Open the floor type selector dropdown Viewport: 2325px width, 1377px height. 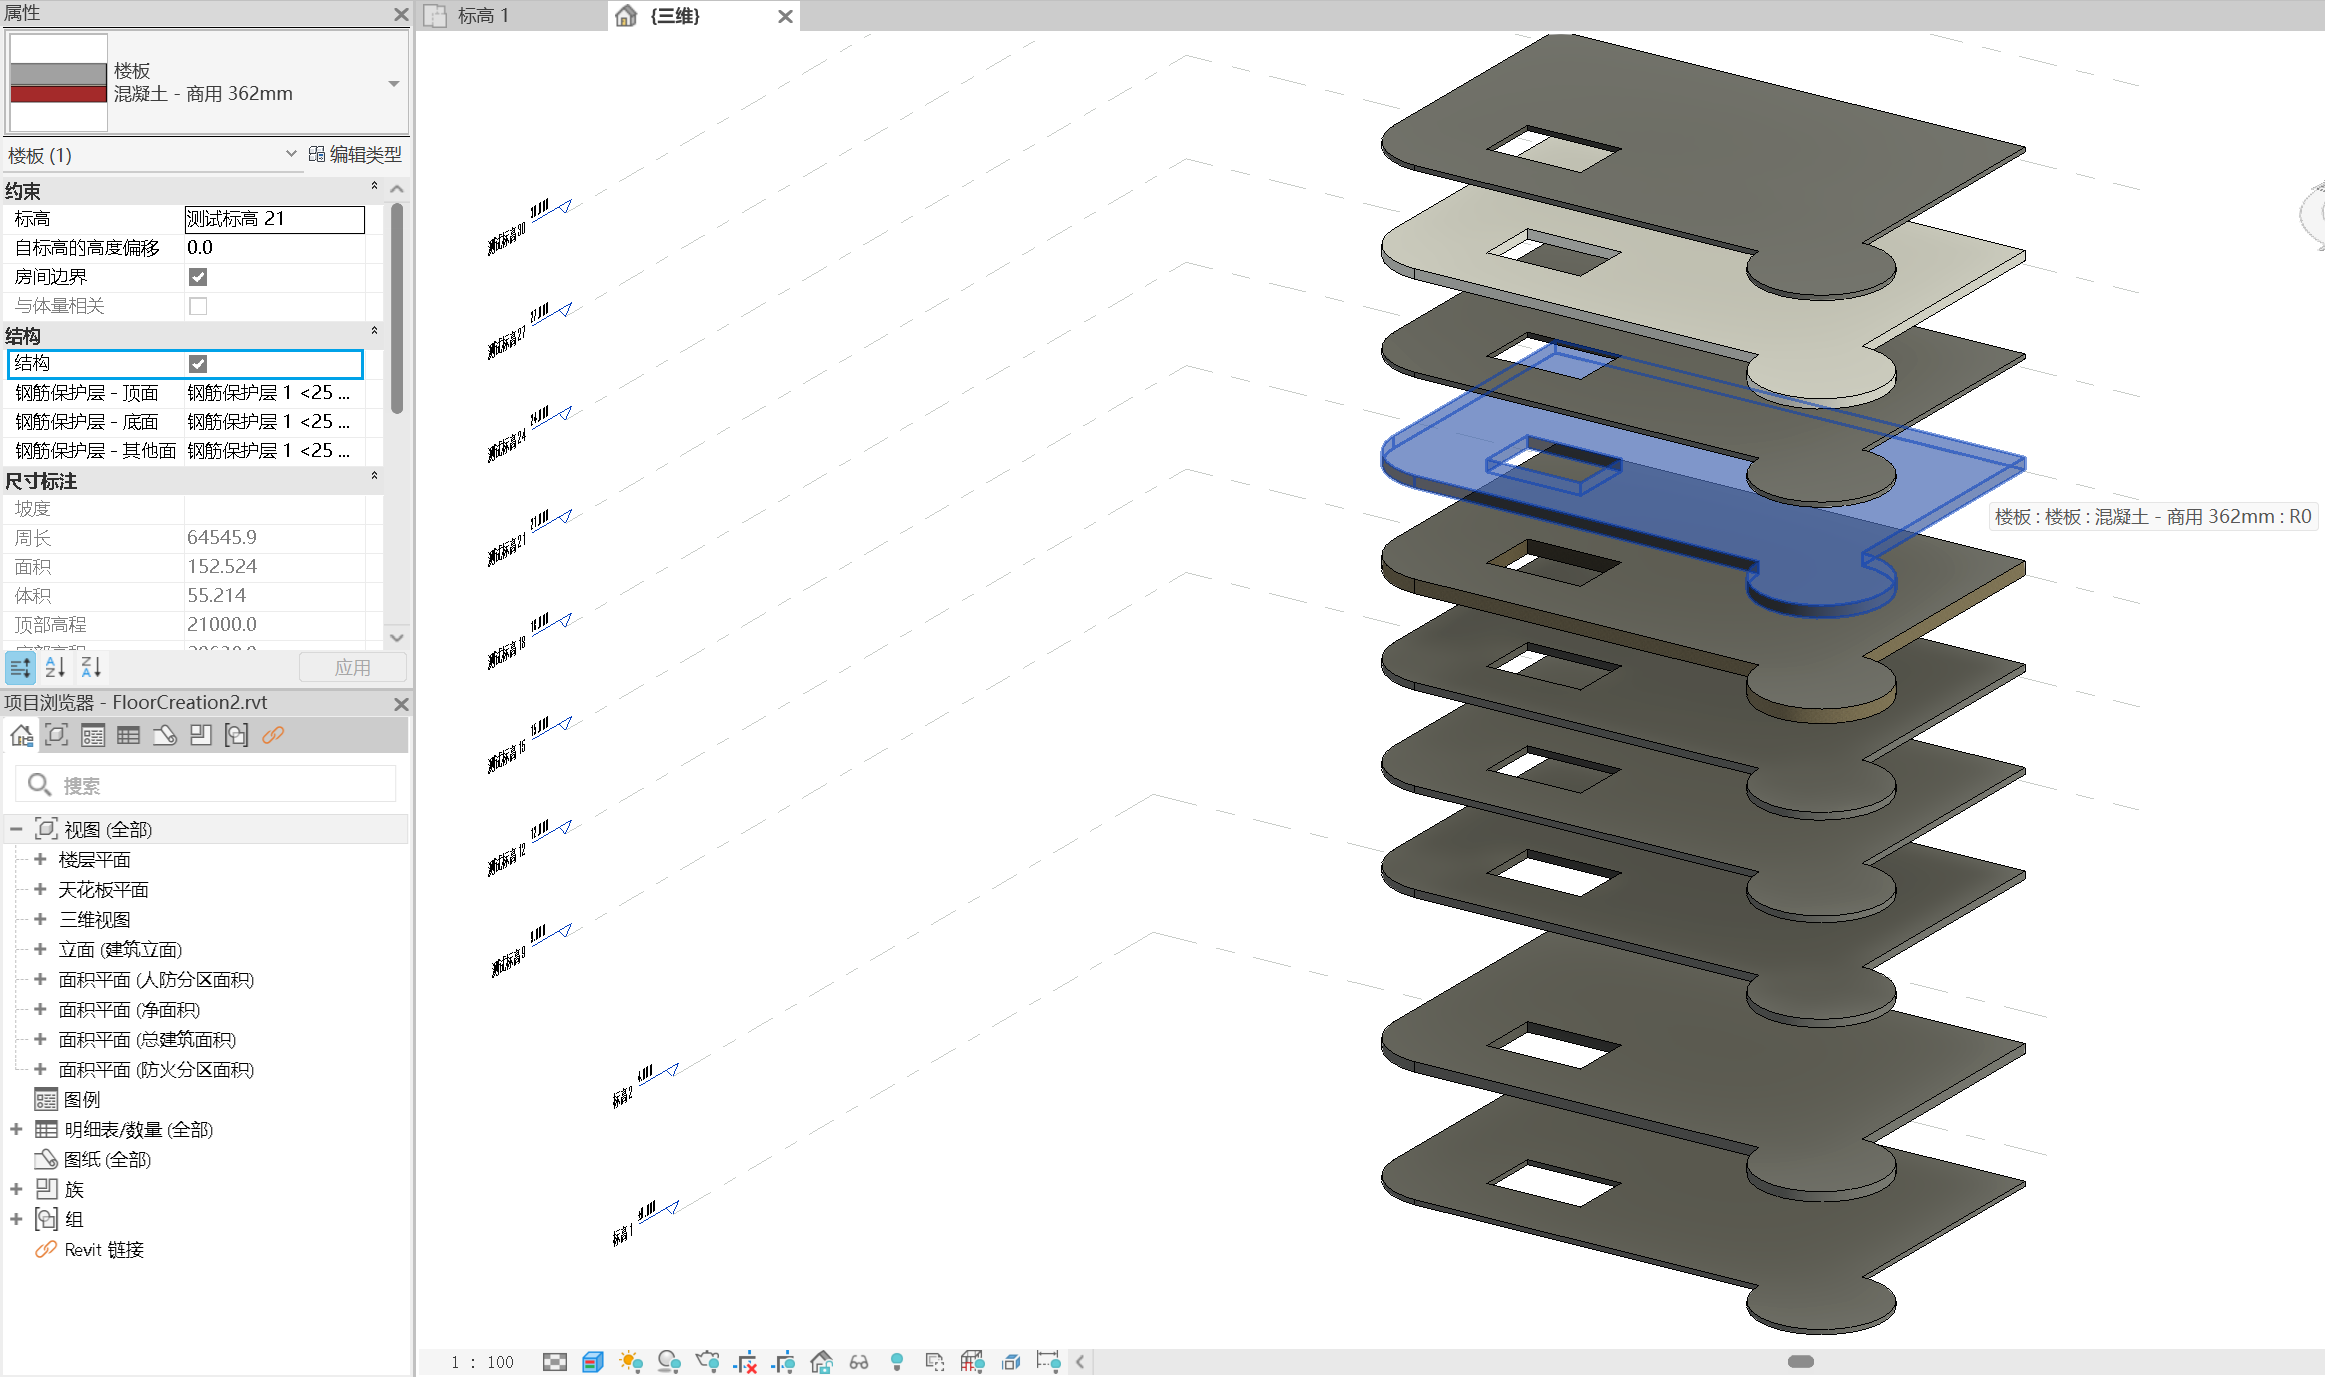[393, 84]
